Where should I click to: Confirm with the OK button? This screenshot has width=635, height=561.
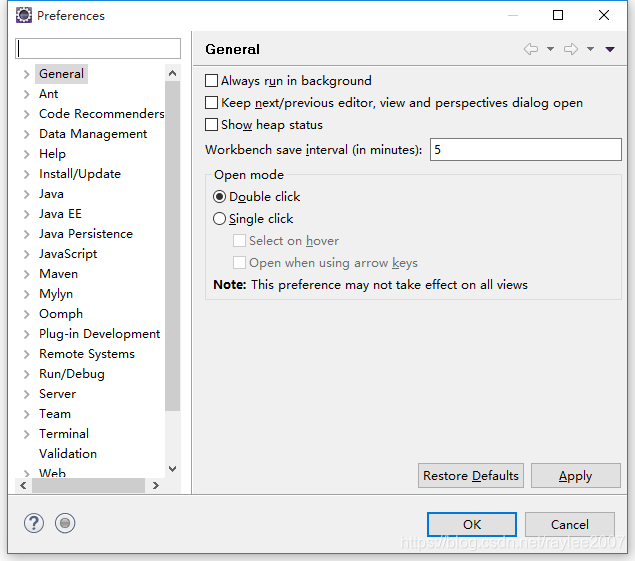point(472,525)
